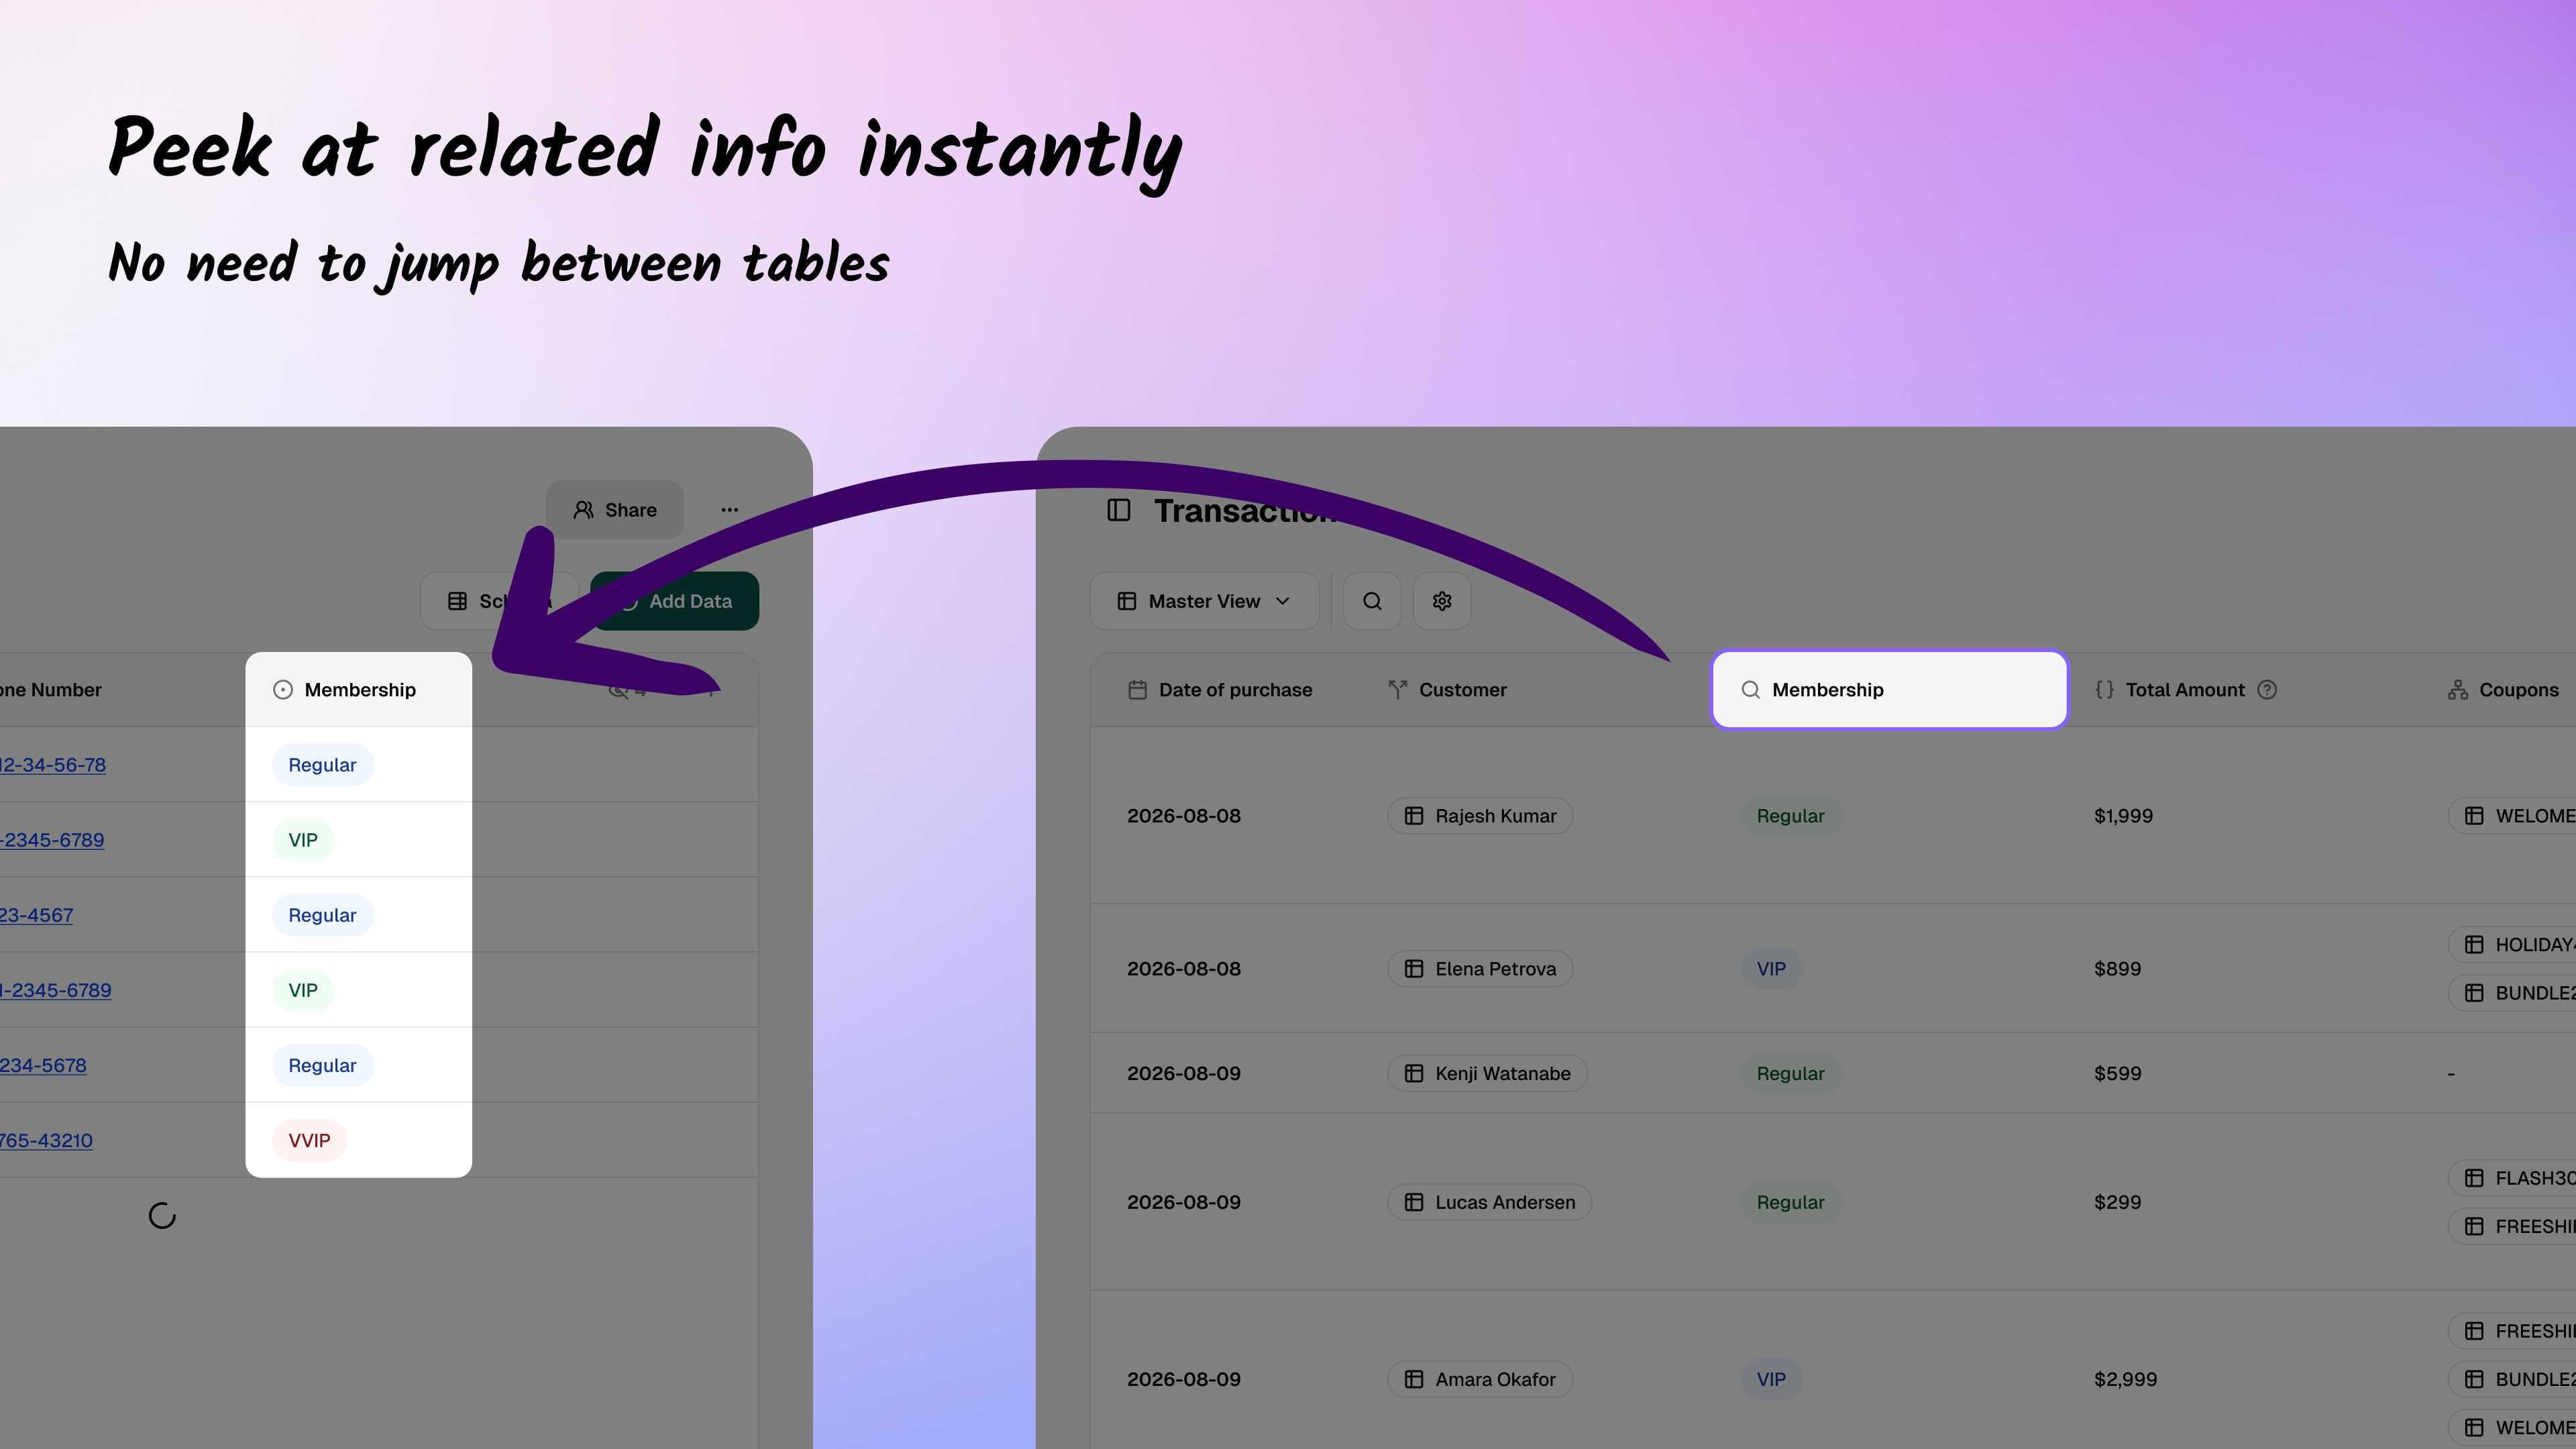Click the Date of purchase calendar icon
Screen dimensions: 2576x1449
[1137, 690]
